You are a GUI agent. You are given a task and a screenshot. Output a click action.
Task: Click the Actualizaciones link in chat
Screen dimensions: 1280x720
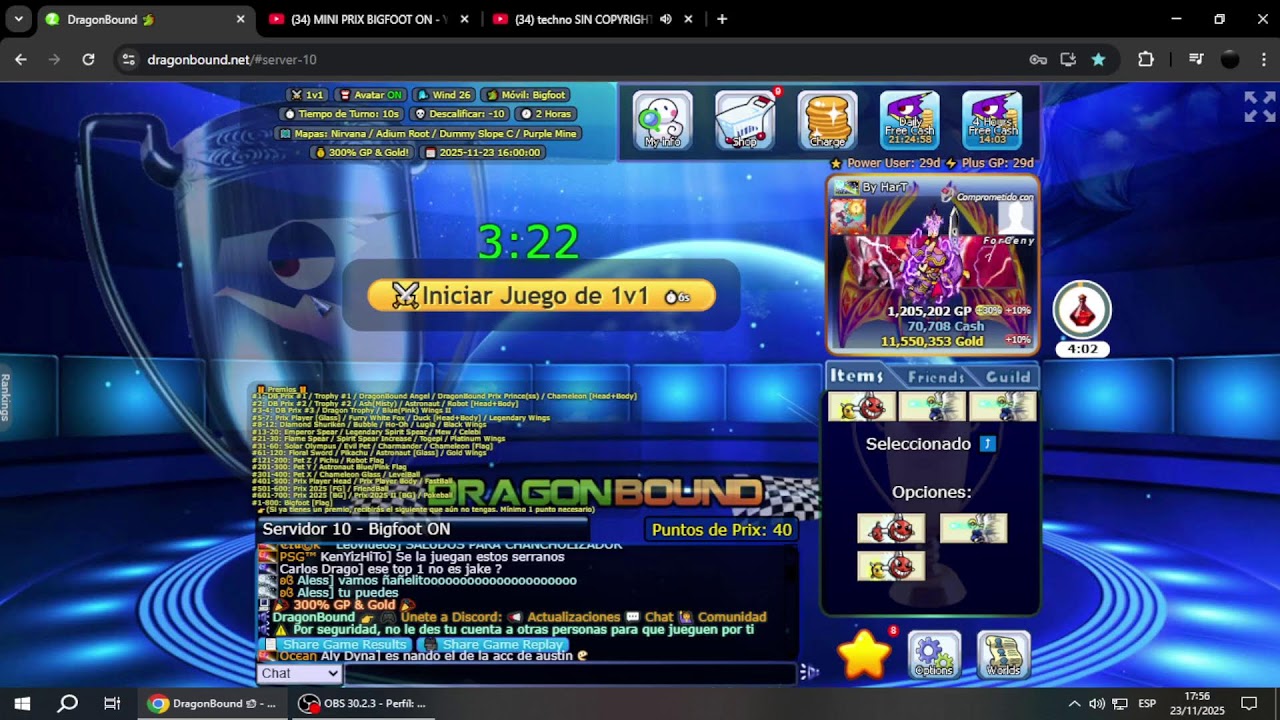coord(573,617)
